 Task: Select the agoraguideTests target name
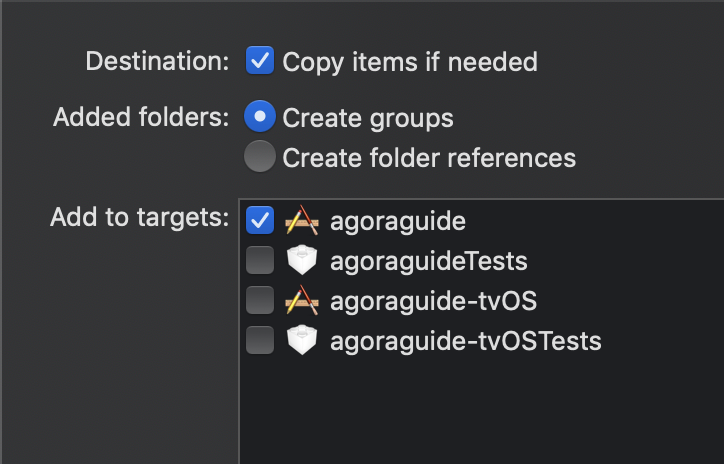429,261
